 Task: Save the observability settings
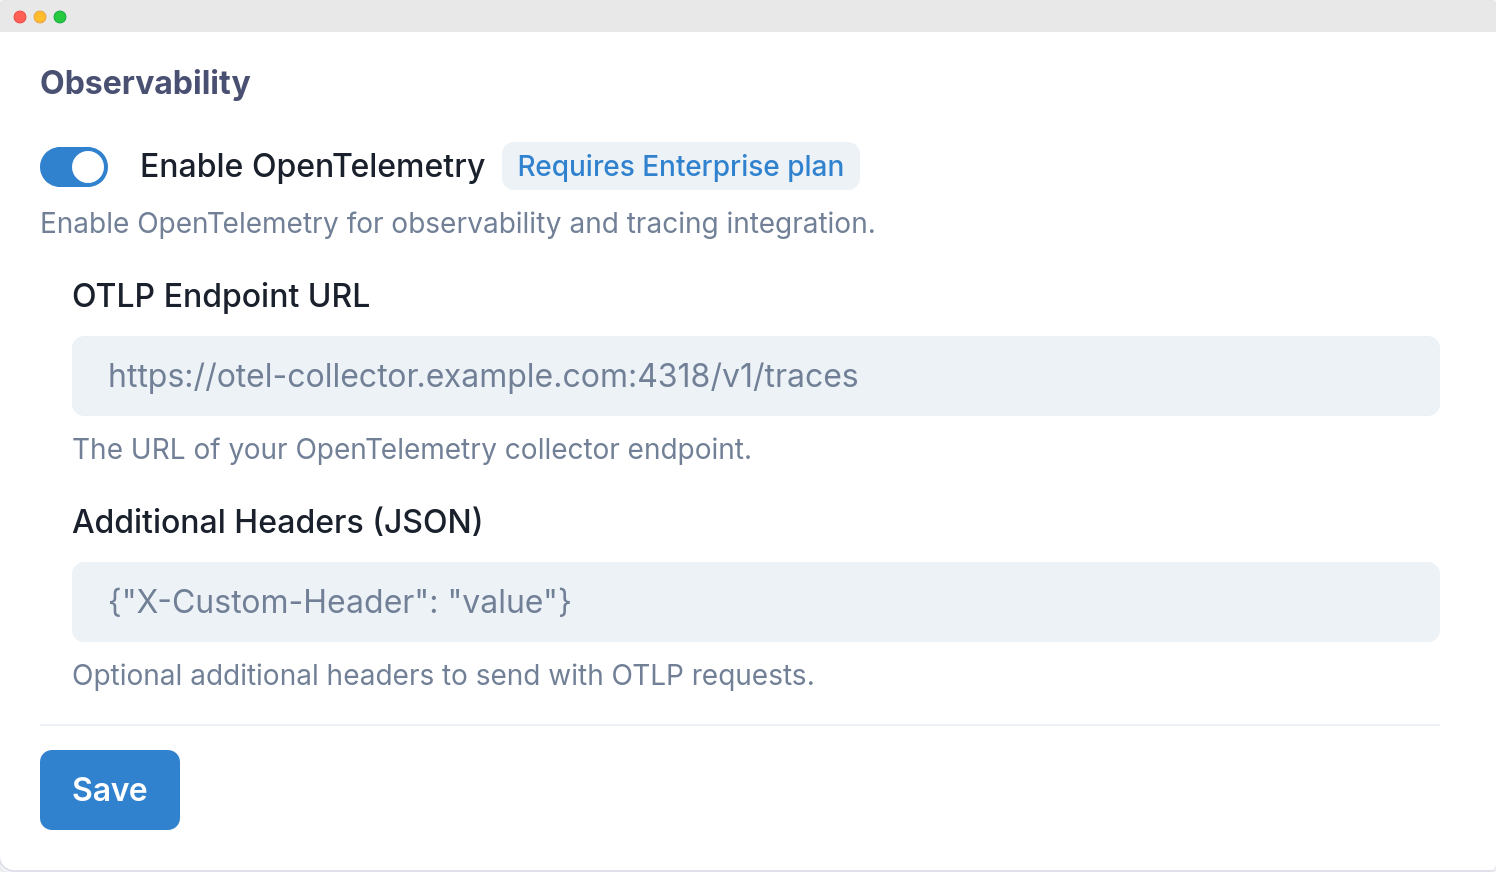tap(109, 789)
